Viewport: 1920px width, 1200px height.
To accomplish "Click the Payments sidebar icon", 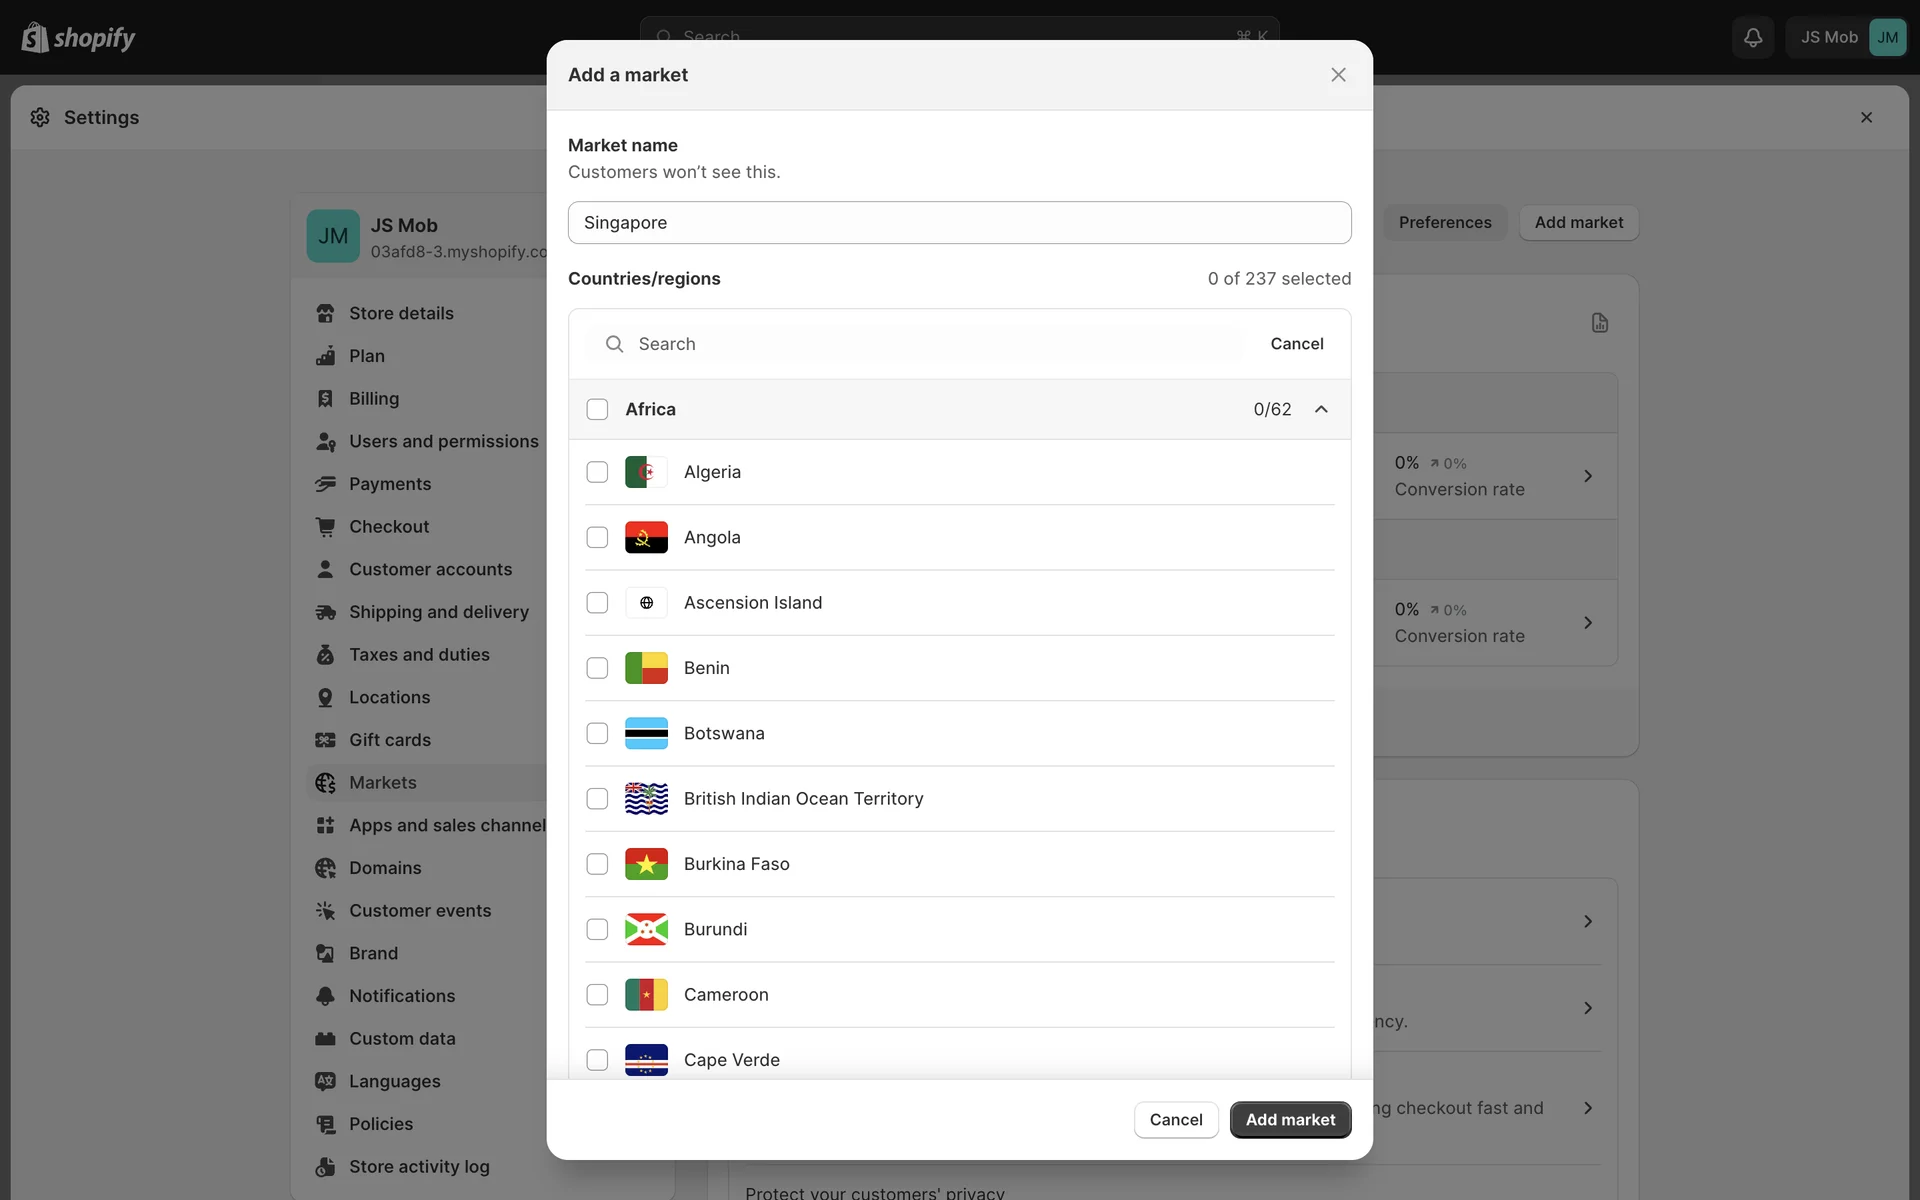I will click(325, 484).
